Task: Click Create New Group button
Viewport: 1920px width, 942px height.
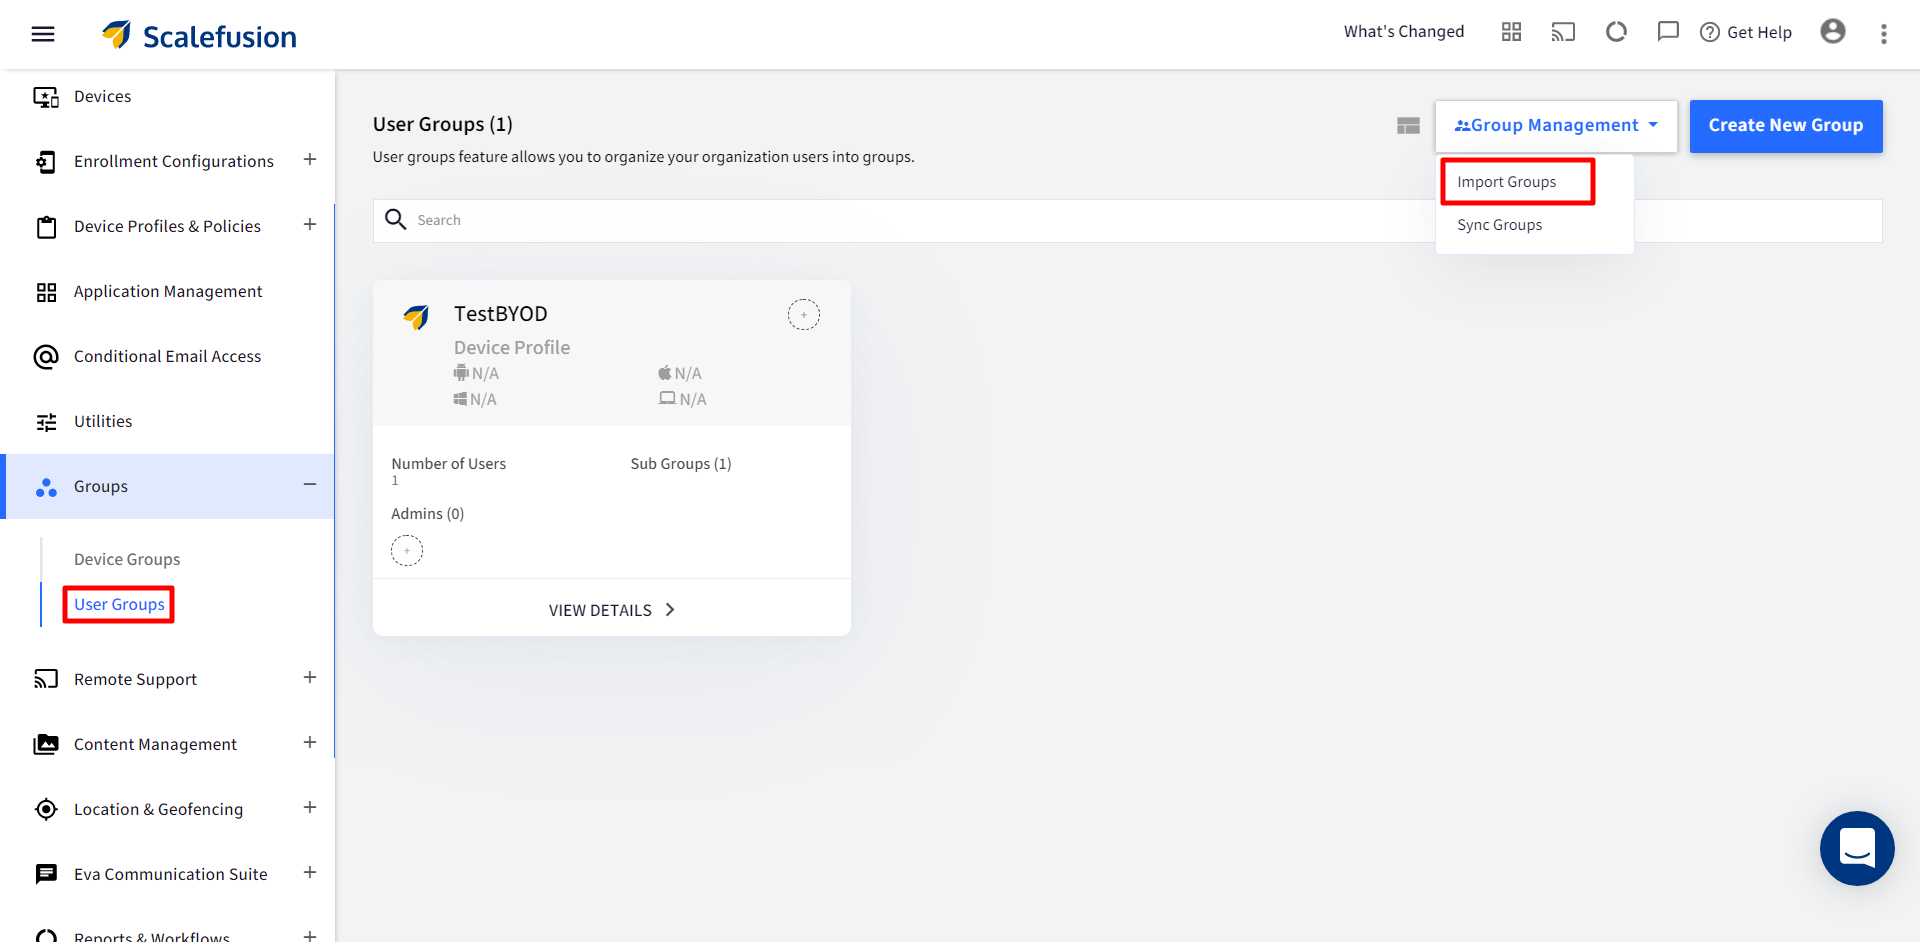Action: (1786, 126)
